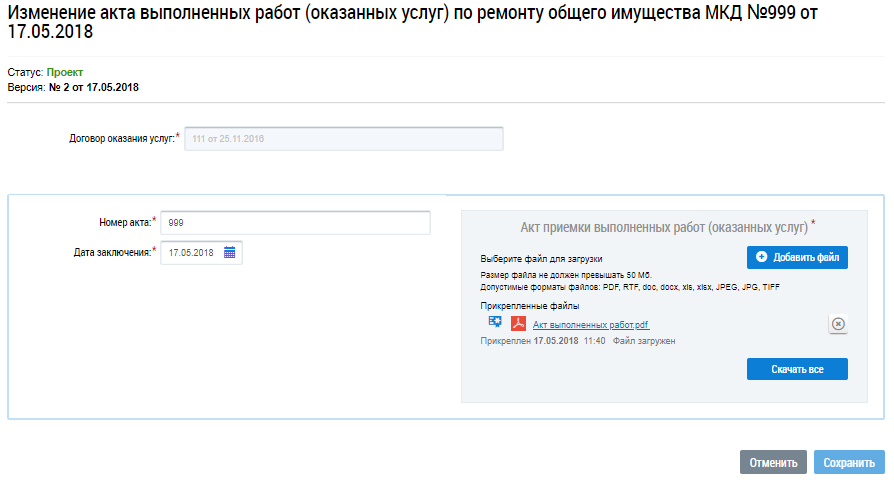
Task: Click the version text № 2 от 17.05.2018
Action: click(94, 87)
